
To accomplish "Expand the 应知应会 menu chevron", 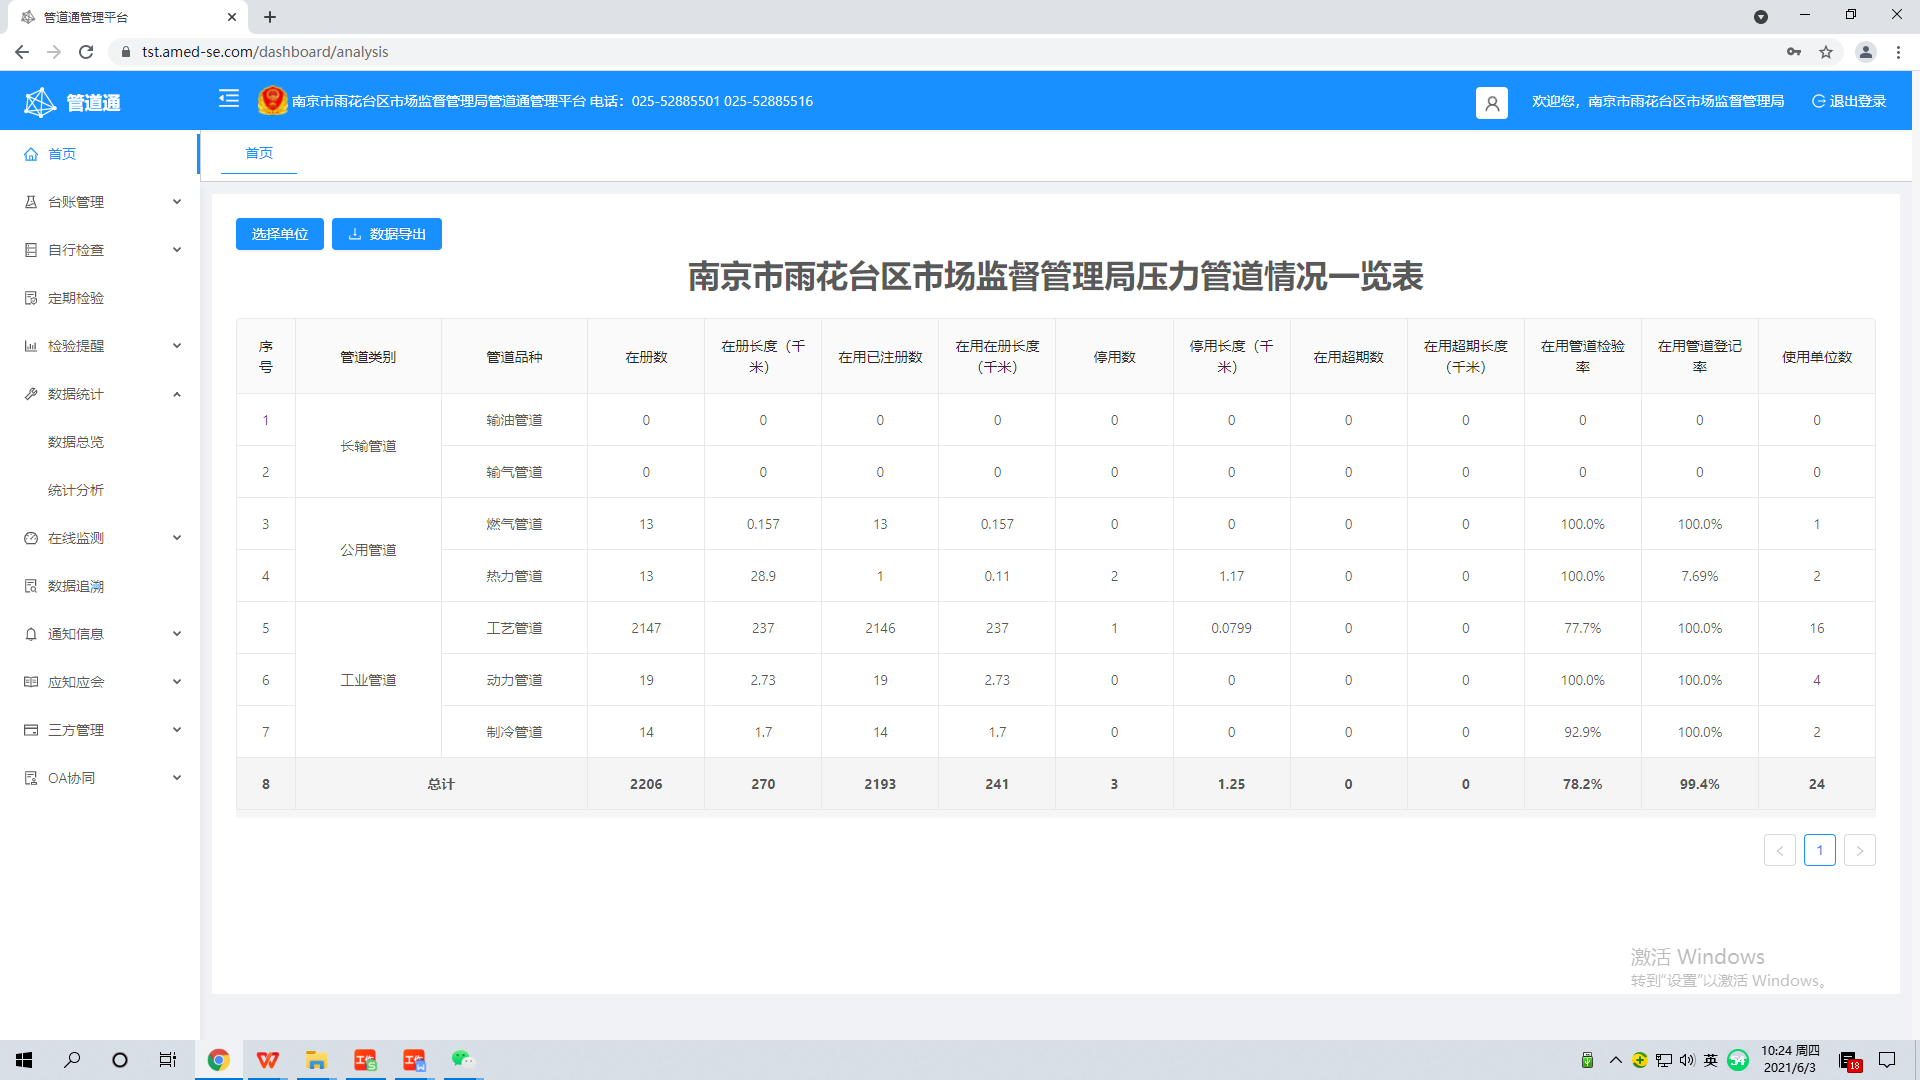I will click(177, 682).
